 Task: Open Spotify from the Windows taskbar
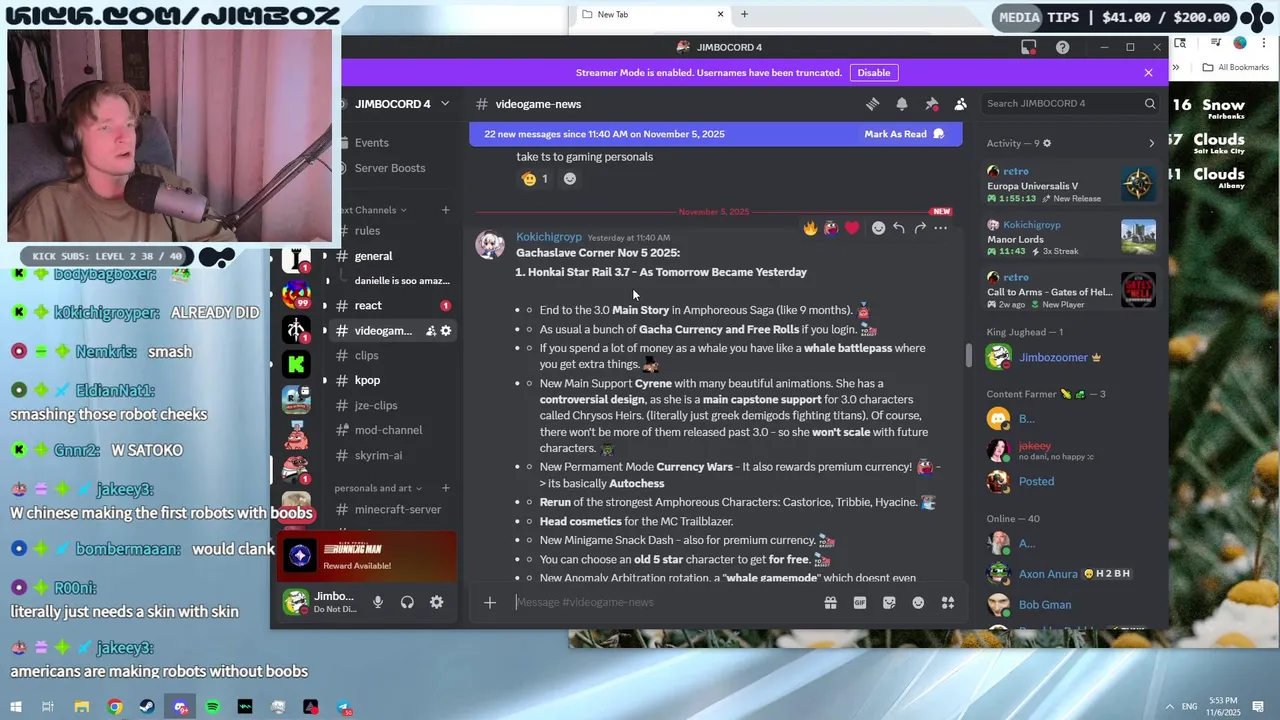coord(213,707)
